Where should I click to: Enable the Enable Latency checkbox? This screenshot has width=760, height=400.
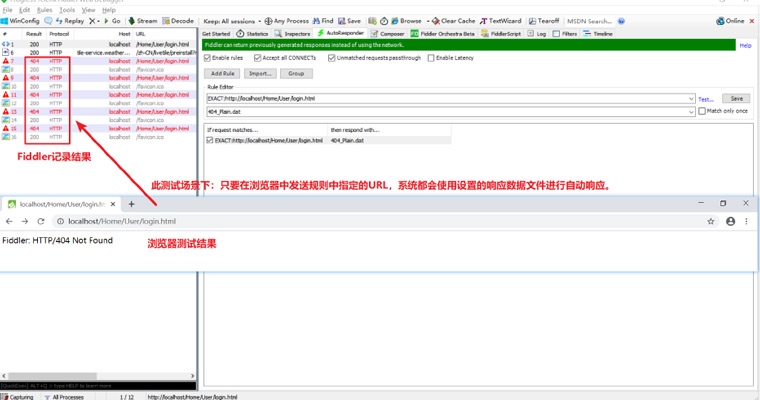point(431,58)
